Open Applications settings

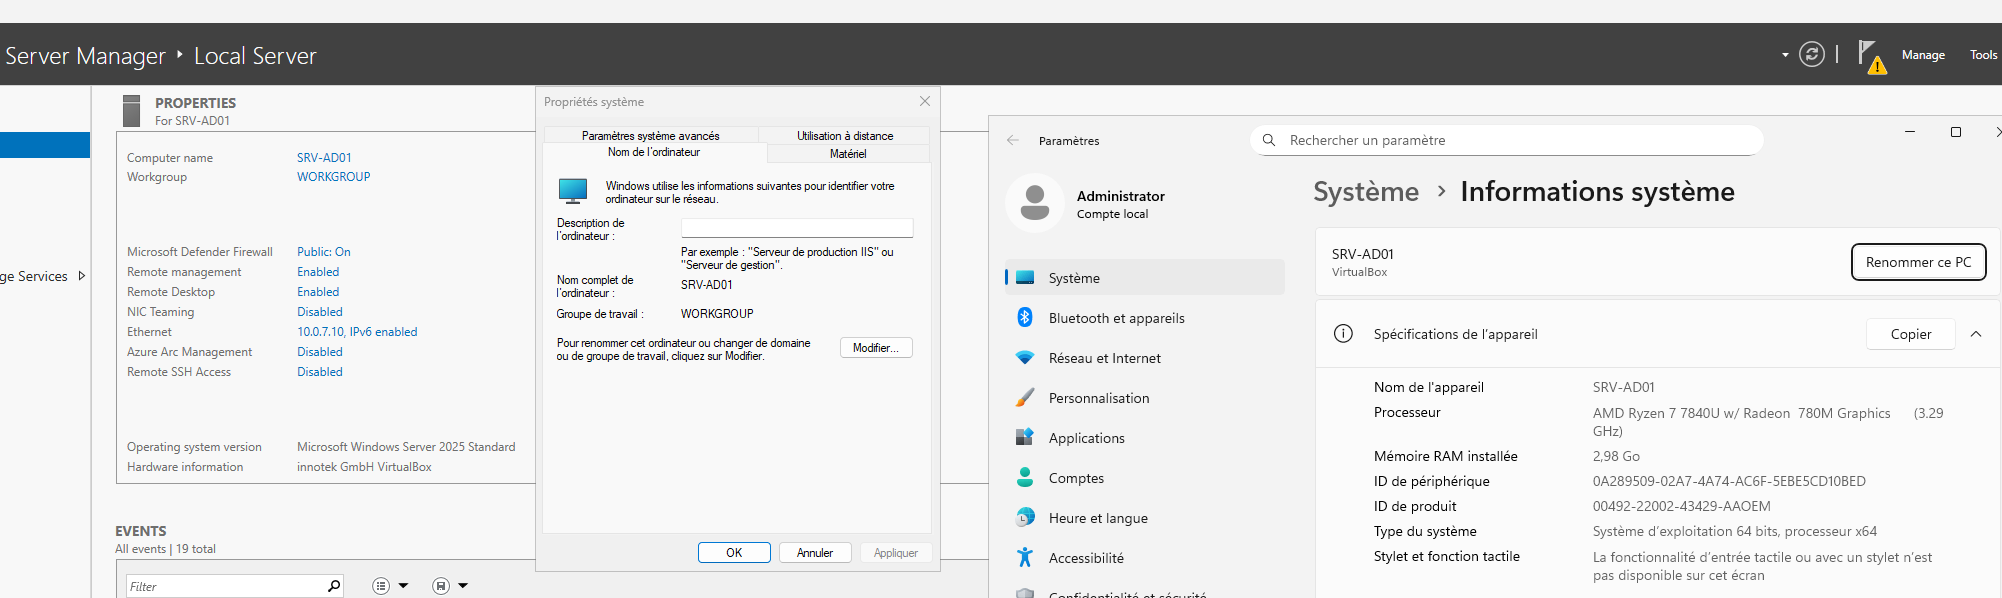pyautogui.click(x=1144, y=438)
